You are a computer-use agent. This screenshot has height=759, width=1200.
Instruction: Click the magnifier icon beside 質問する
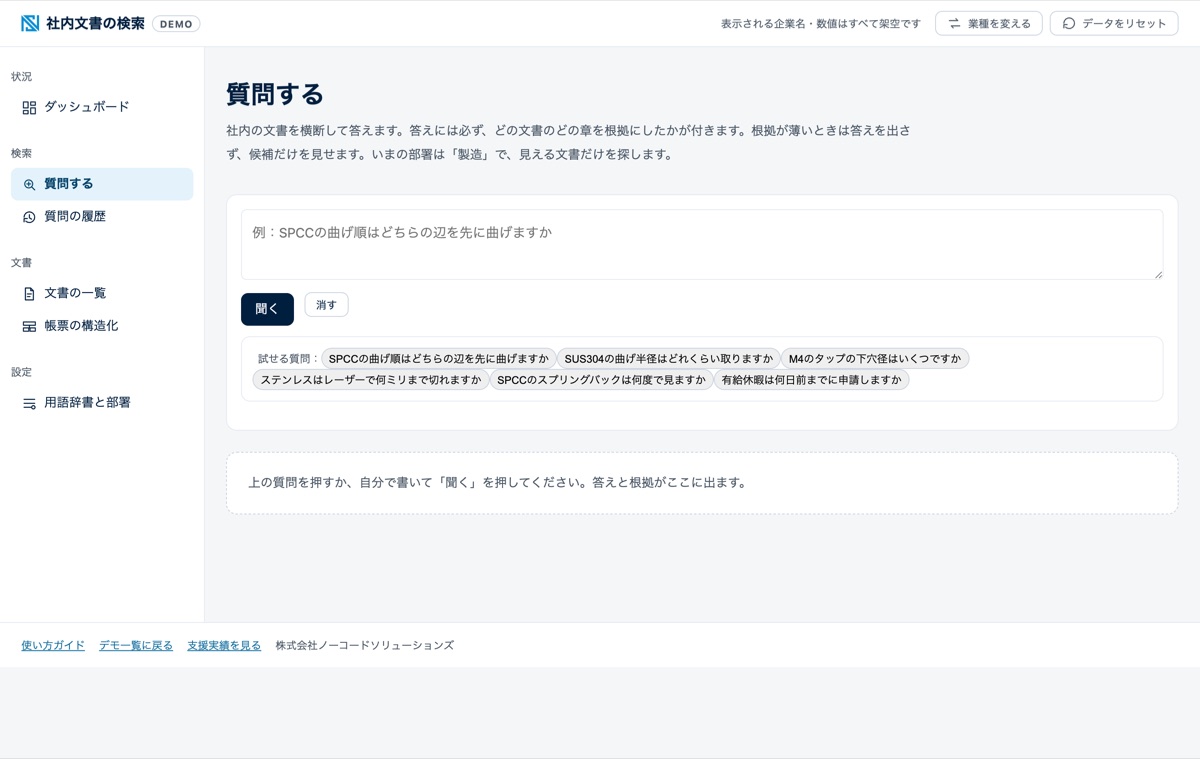pyautogui.click(x=29, y=185)
